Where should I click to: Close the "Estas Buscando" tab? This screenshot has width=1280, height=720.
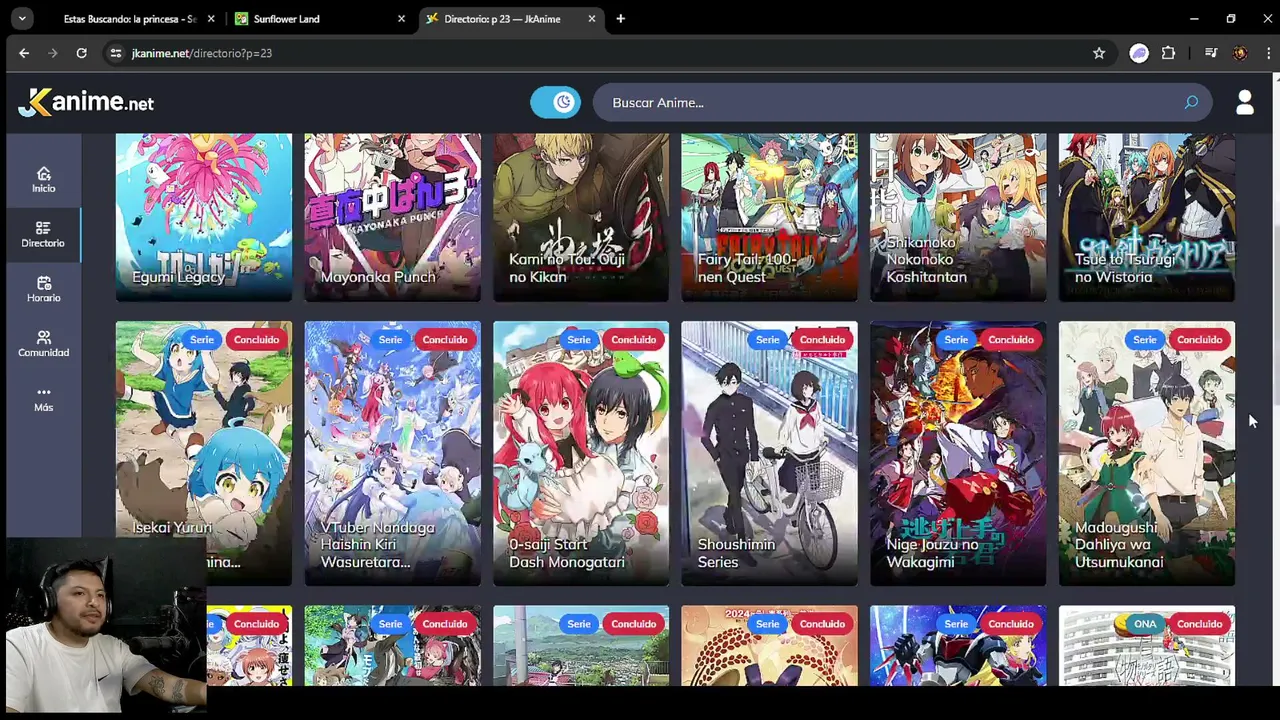(x=212, y=18)
